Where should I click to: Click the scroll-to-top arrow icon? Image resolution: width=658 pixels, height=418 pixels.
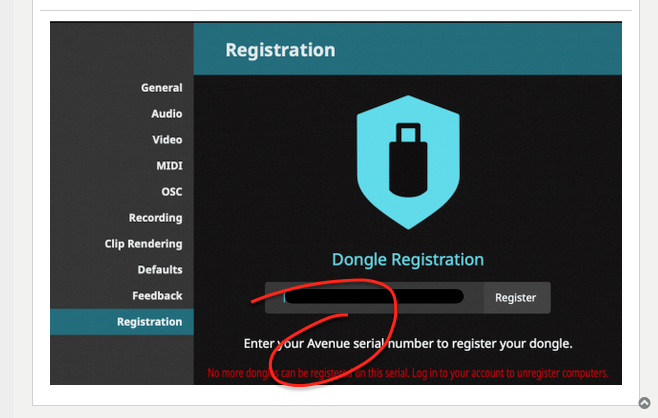coord(645,403)
